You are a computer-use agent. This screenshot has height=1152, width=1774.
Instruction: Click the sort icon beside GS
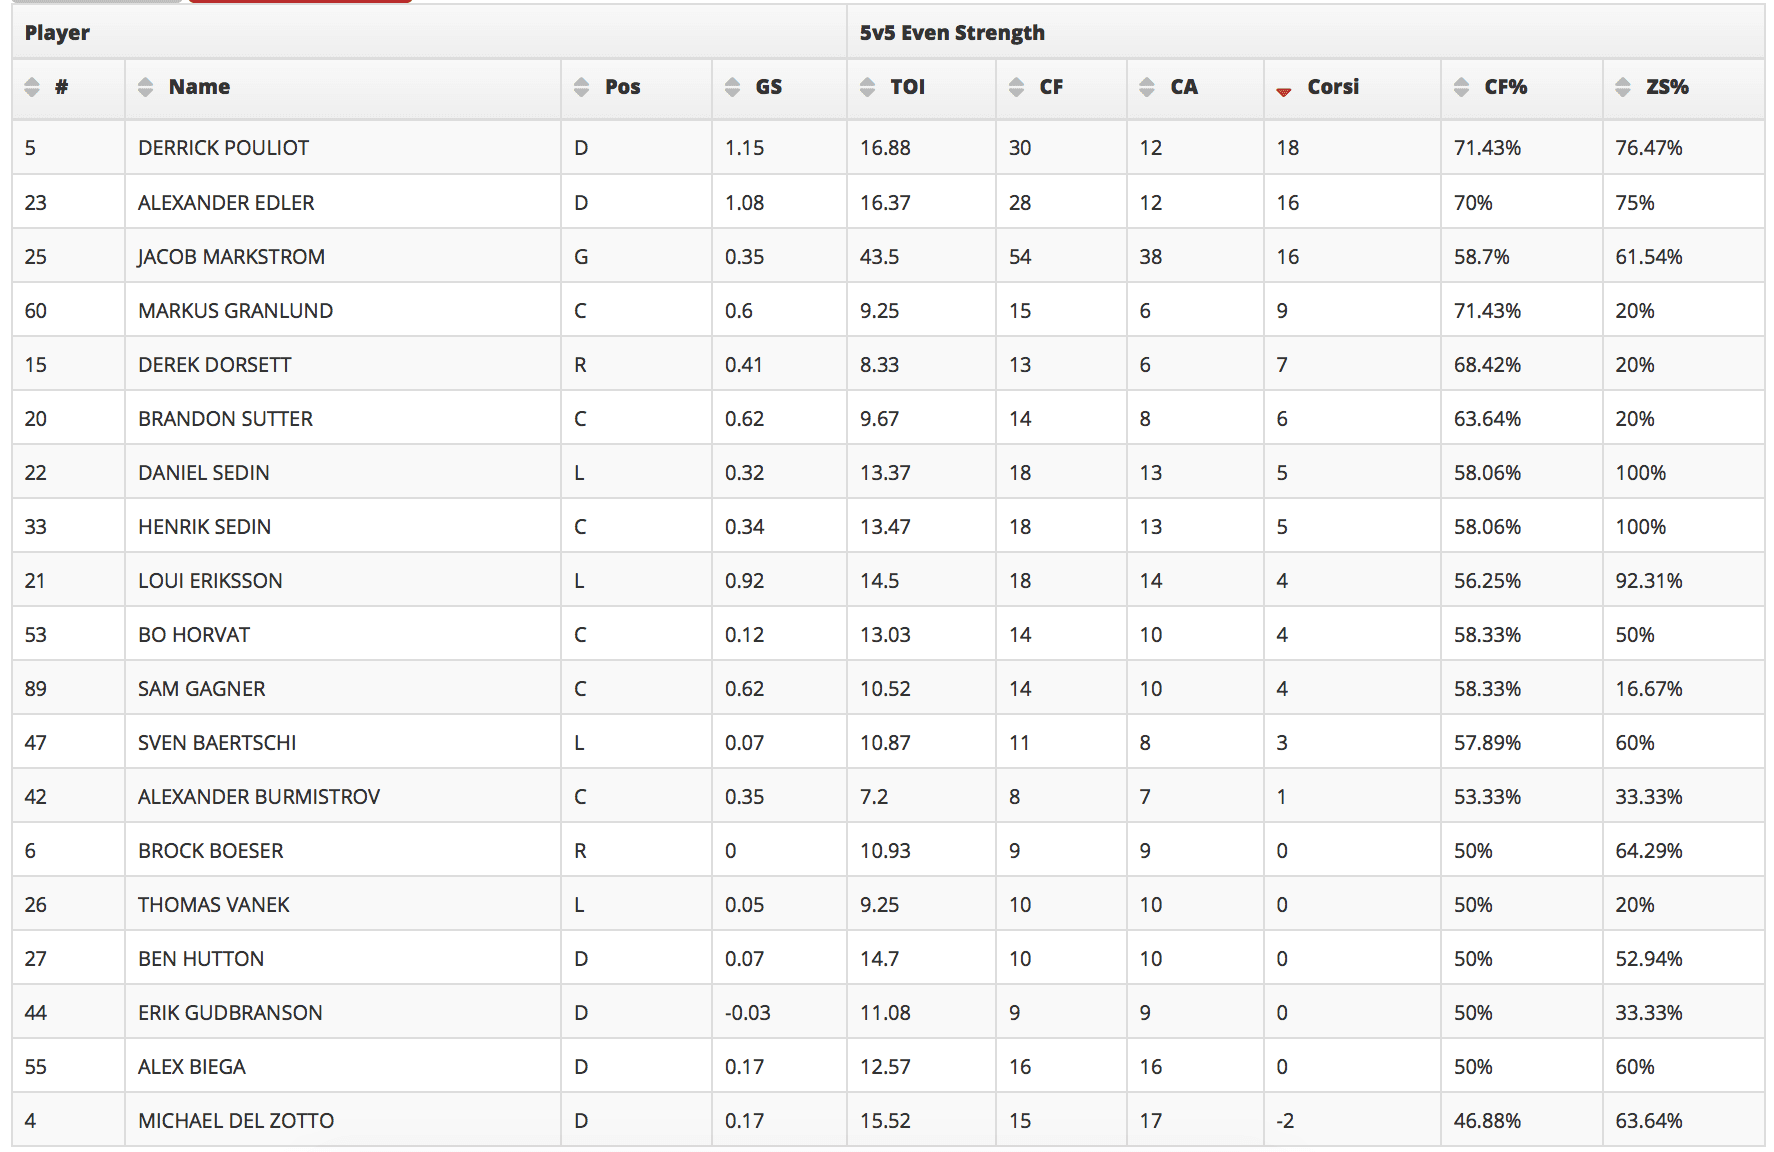click(733, 87)
